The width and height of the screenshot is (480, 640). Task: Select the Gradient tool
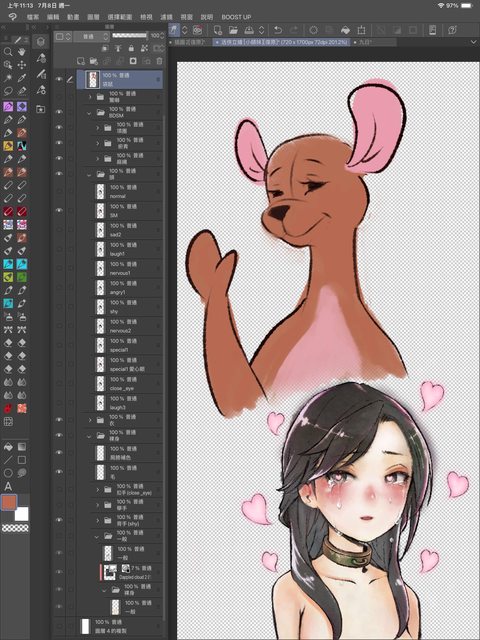[x=22, y=447]
